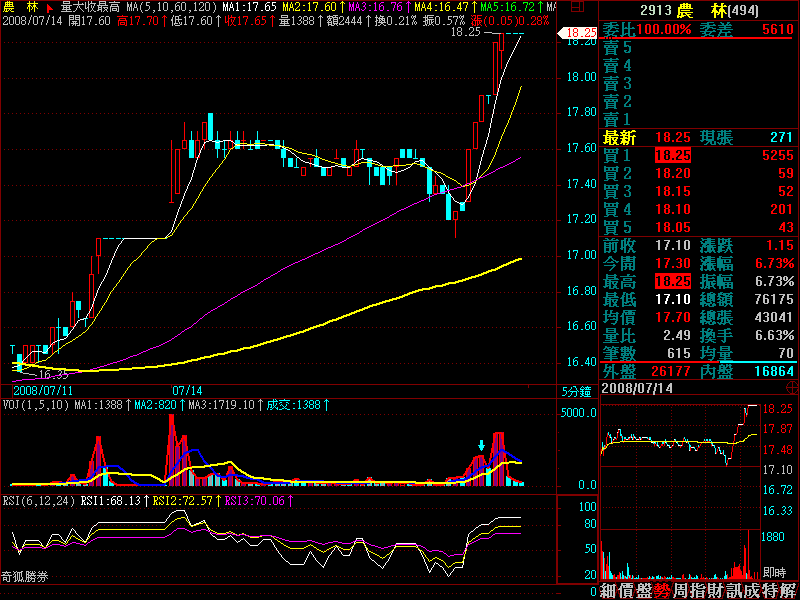Screen dimensions: 800x600
Task: Switch to the 指 index tab
Action: click(x=699, y=591)
